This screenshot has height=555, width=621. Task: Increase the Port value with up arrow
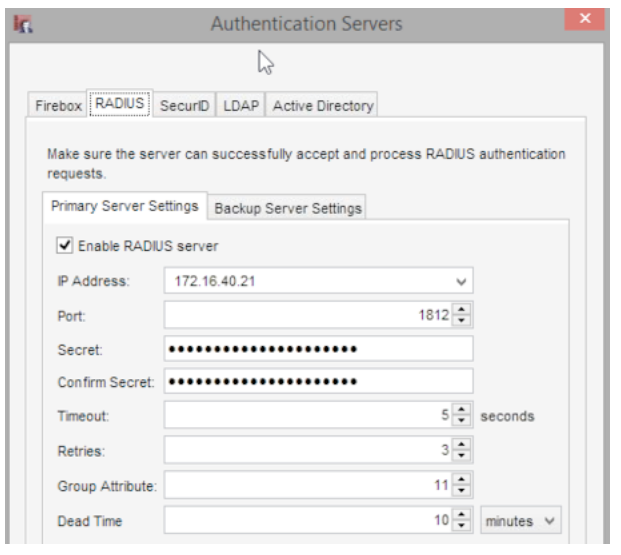pos(463,311)
